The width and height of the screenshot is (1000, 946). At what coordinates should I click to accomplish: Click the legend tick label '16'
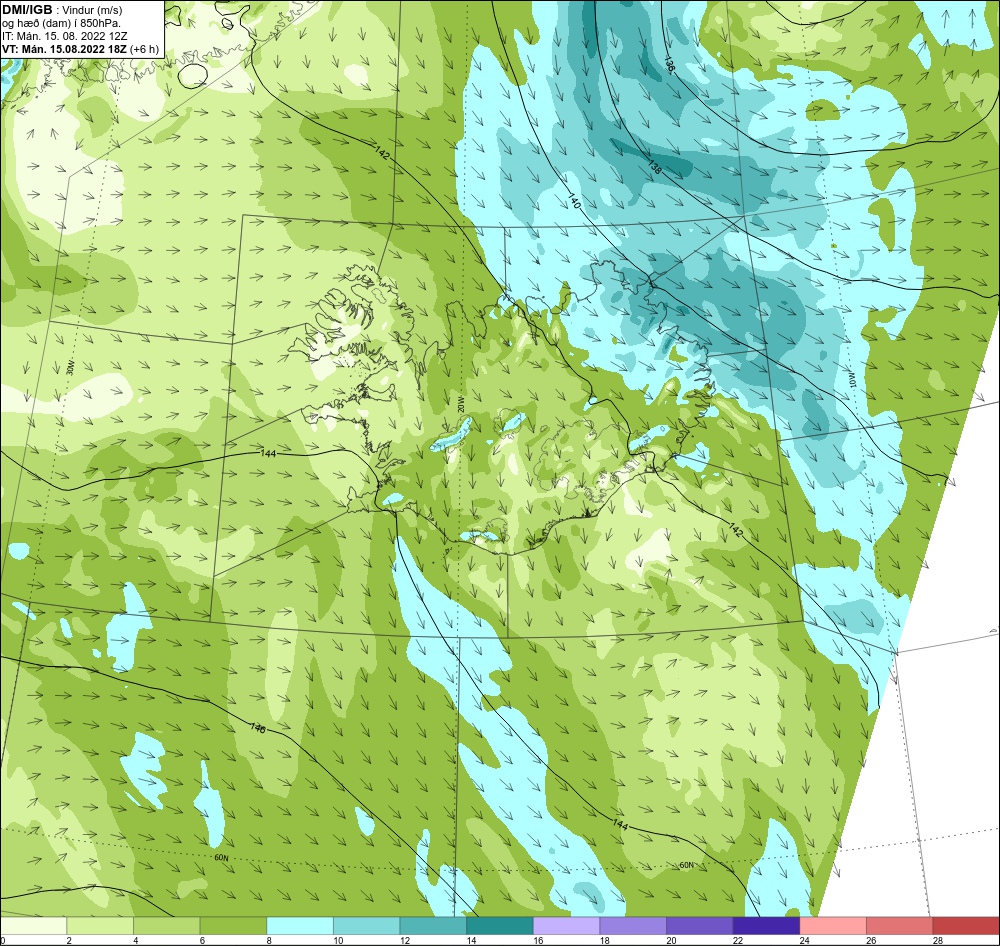[x=539, y=940]
